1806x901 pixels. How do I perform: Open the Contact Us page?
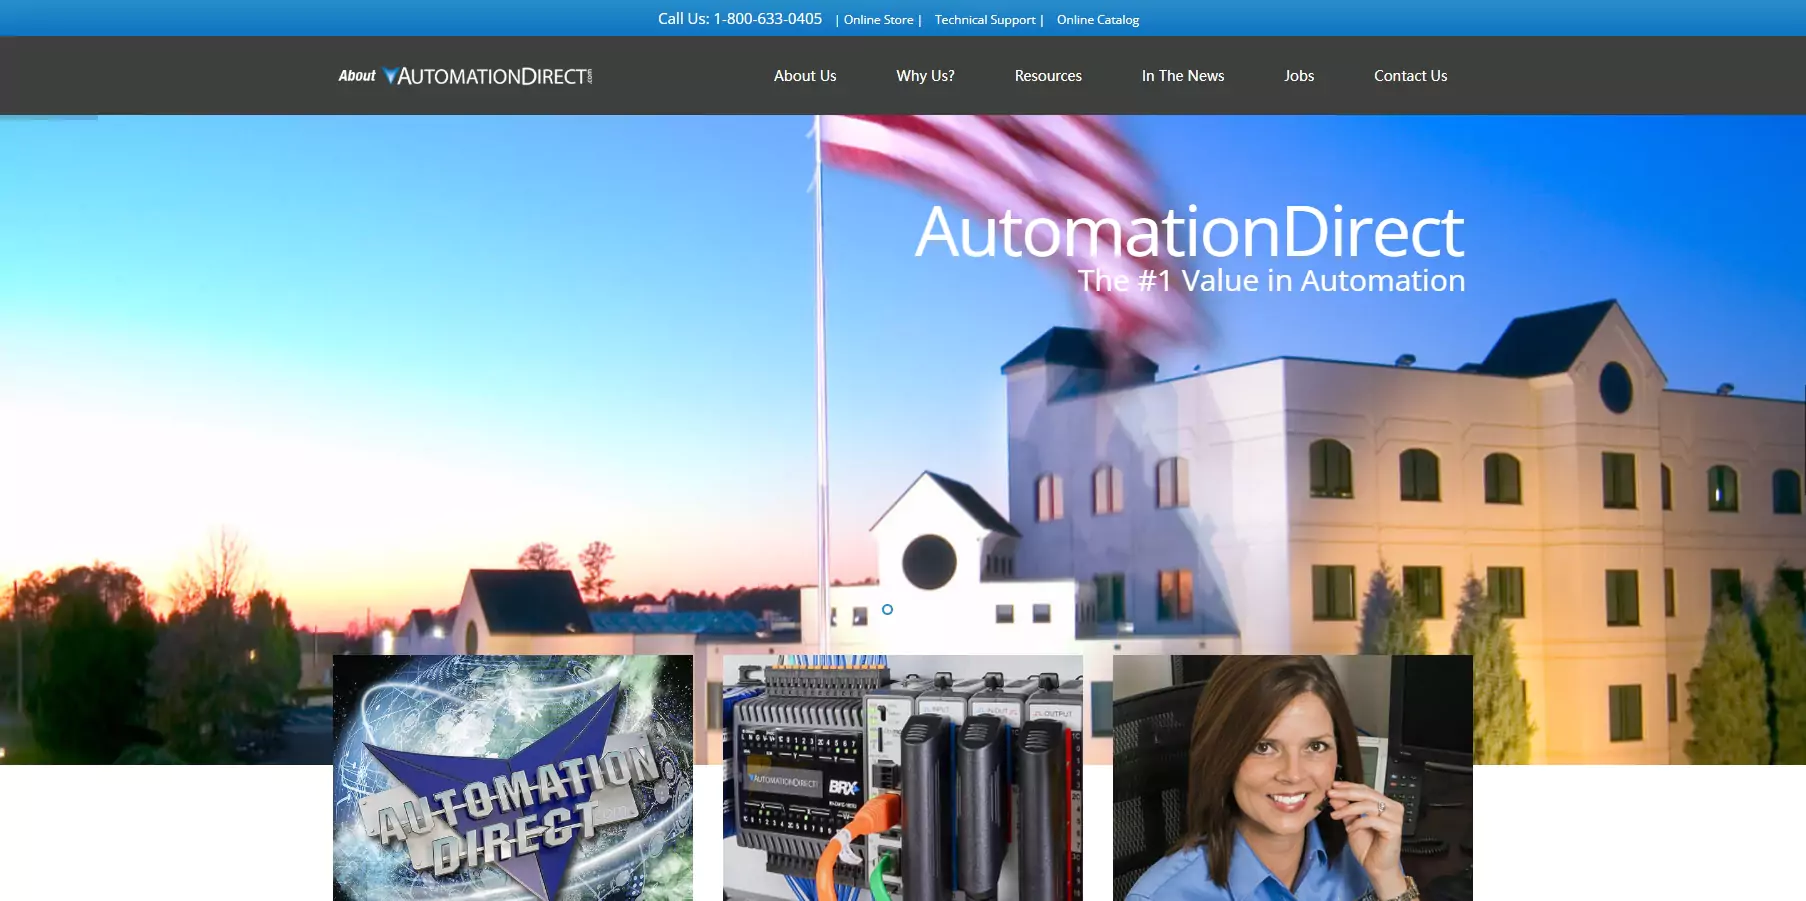coord(1410,76)
